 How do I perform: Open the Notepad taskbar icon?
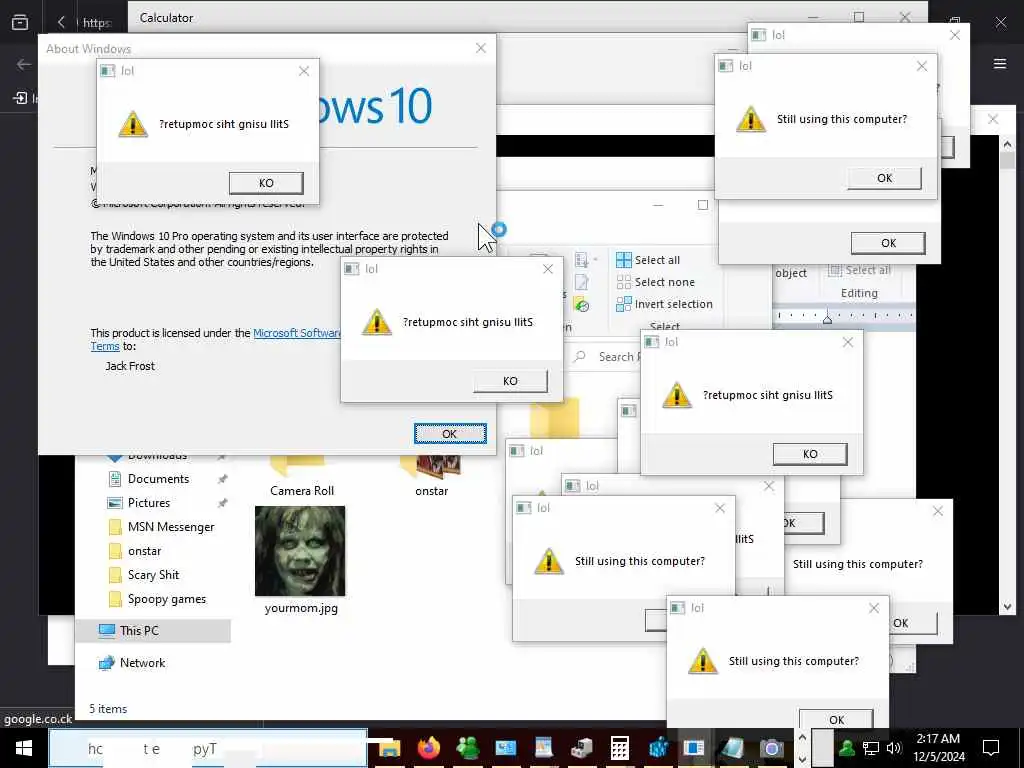[x=733, y=748]
